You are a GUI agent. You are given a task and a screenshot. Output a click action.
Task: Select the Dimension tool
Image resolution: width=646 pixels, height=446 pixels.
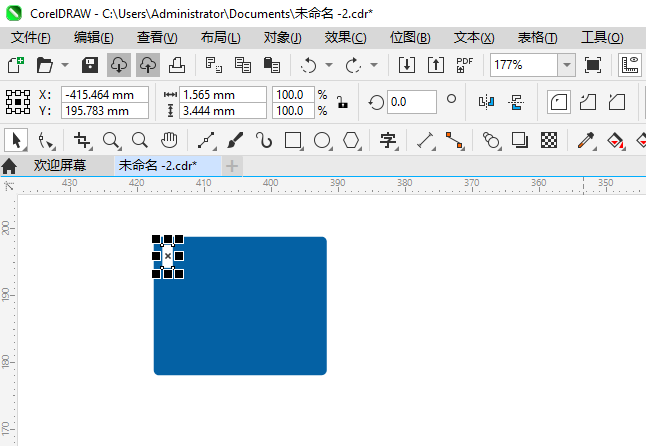click(425, 140)
